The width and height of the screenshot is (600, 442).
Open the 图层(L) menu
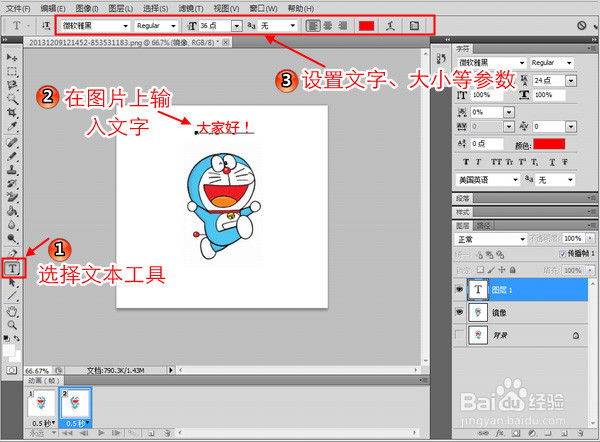tap(121, 8)
